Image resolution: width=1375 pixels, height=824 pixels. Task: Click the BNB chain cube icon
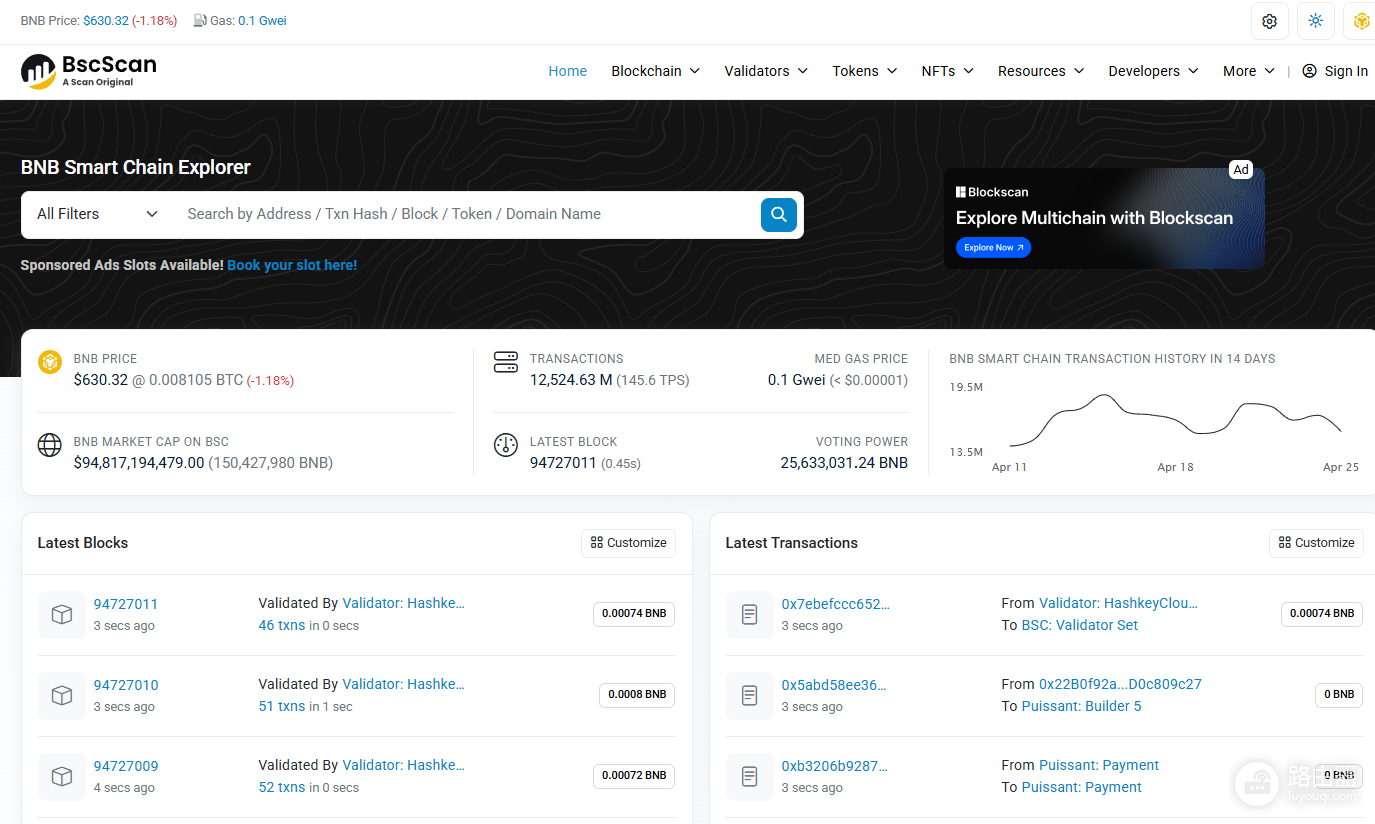[x=1361, y=21]
